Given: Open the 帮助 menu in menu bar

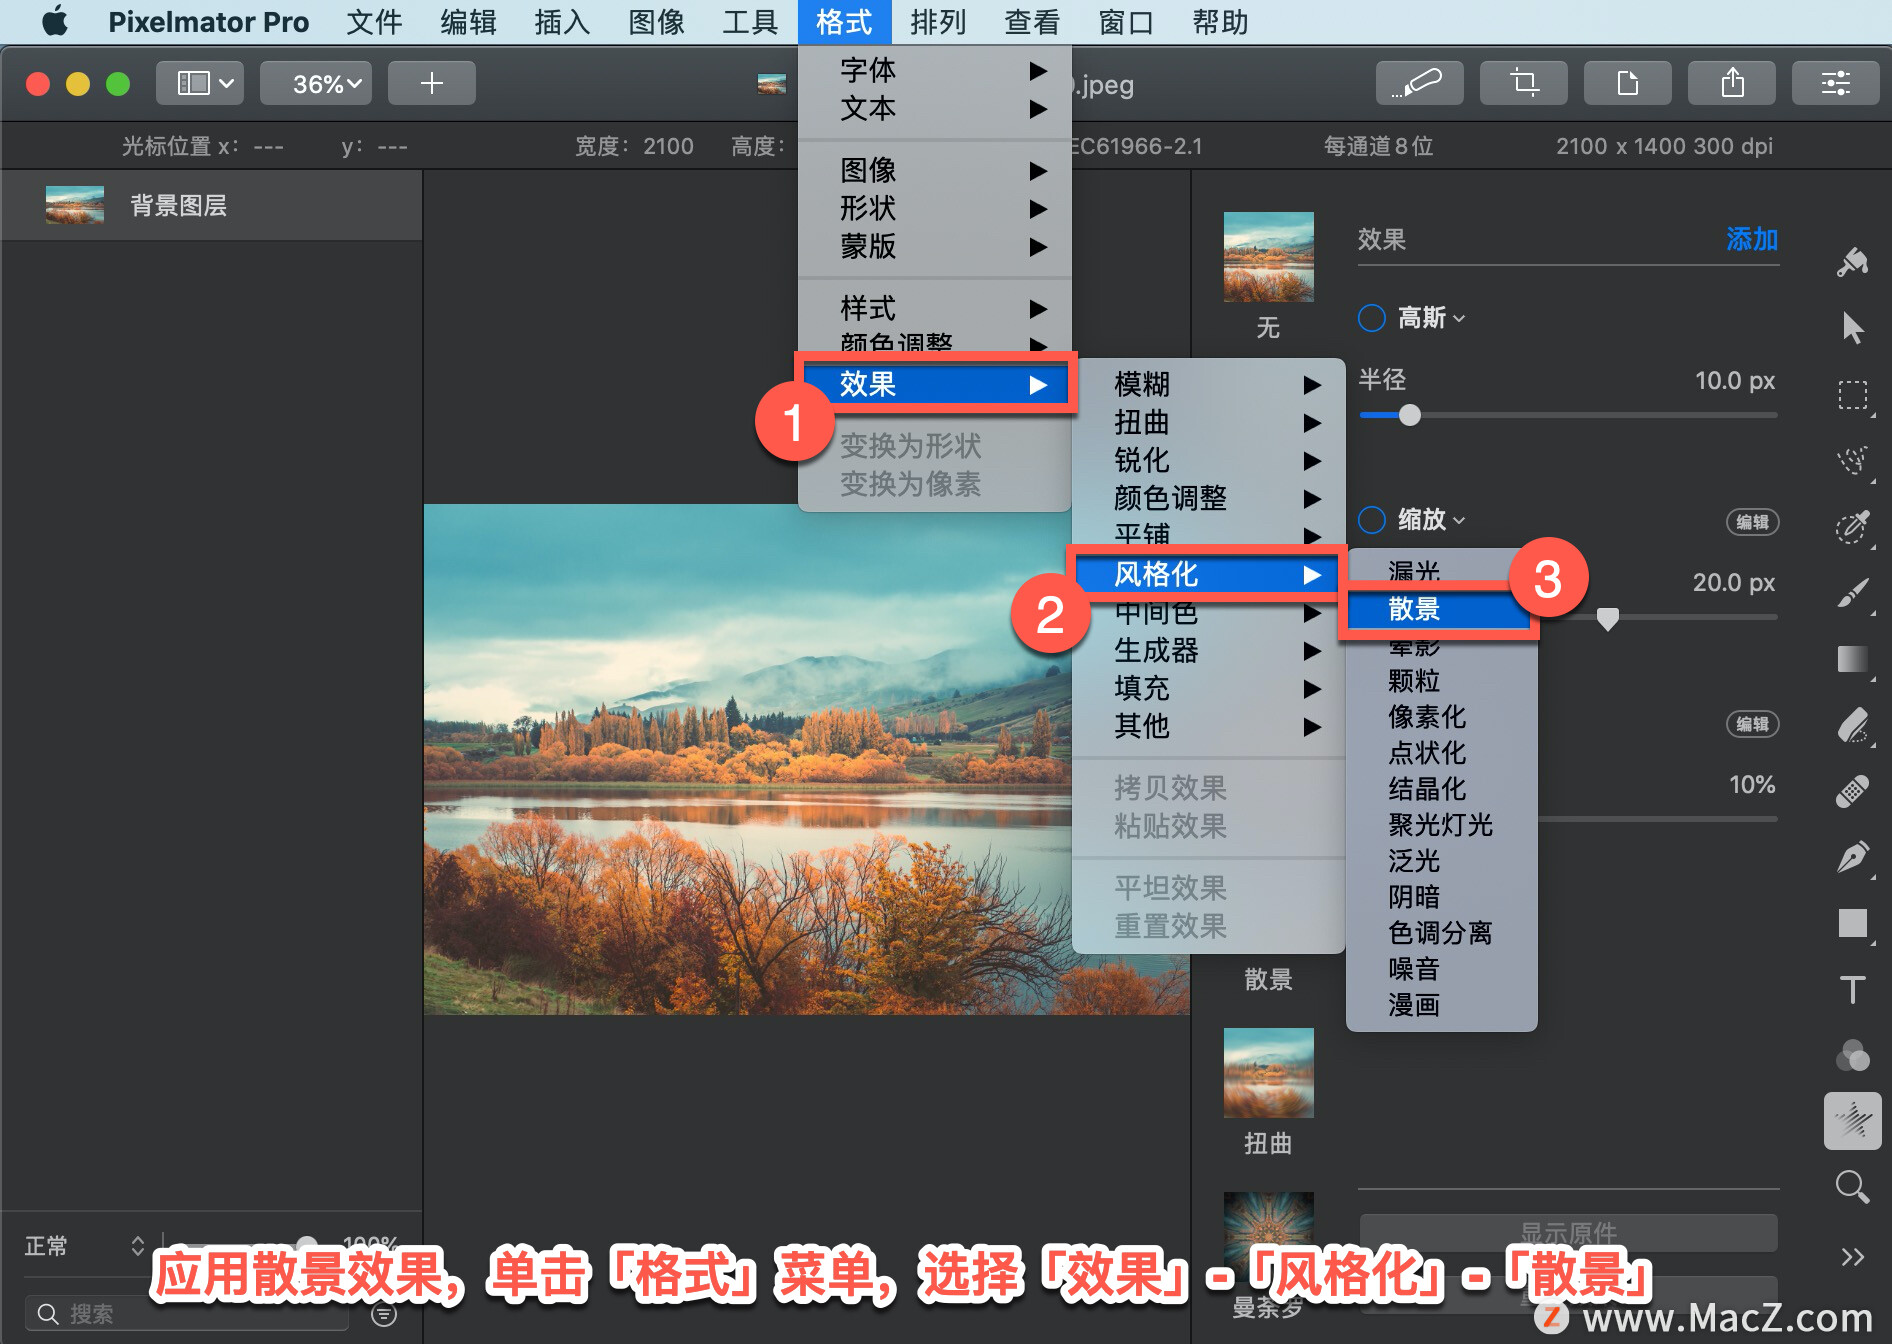Looking at the screenshot, I should [1220, 21].
